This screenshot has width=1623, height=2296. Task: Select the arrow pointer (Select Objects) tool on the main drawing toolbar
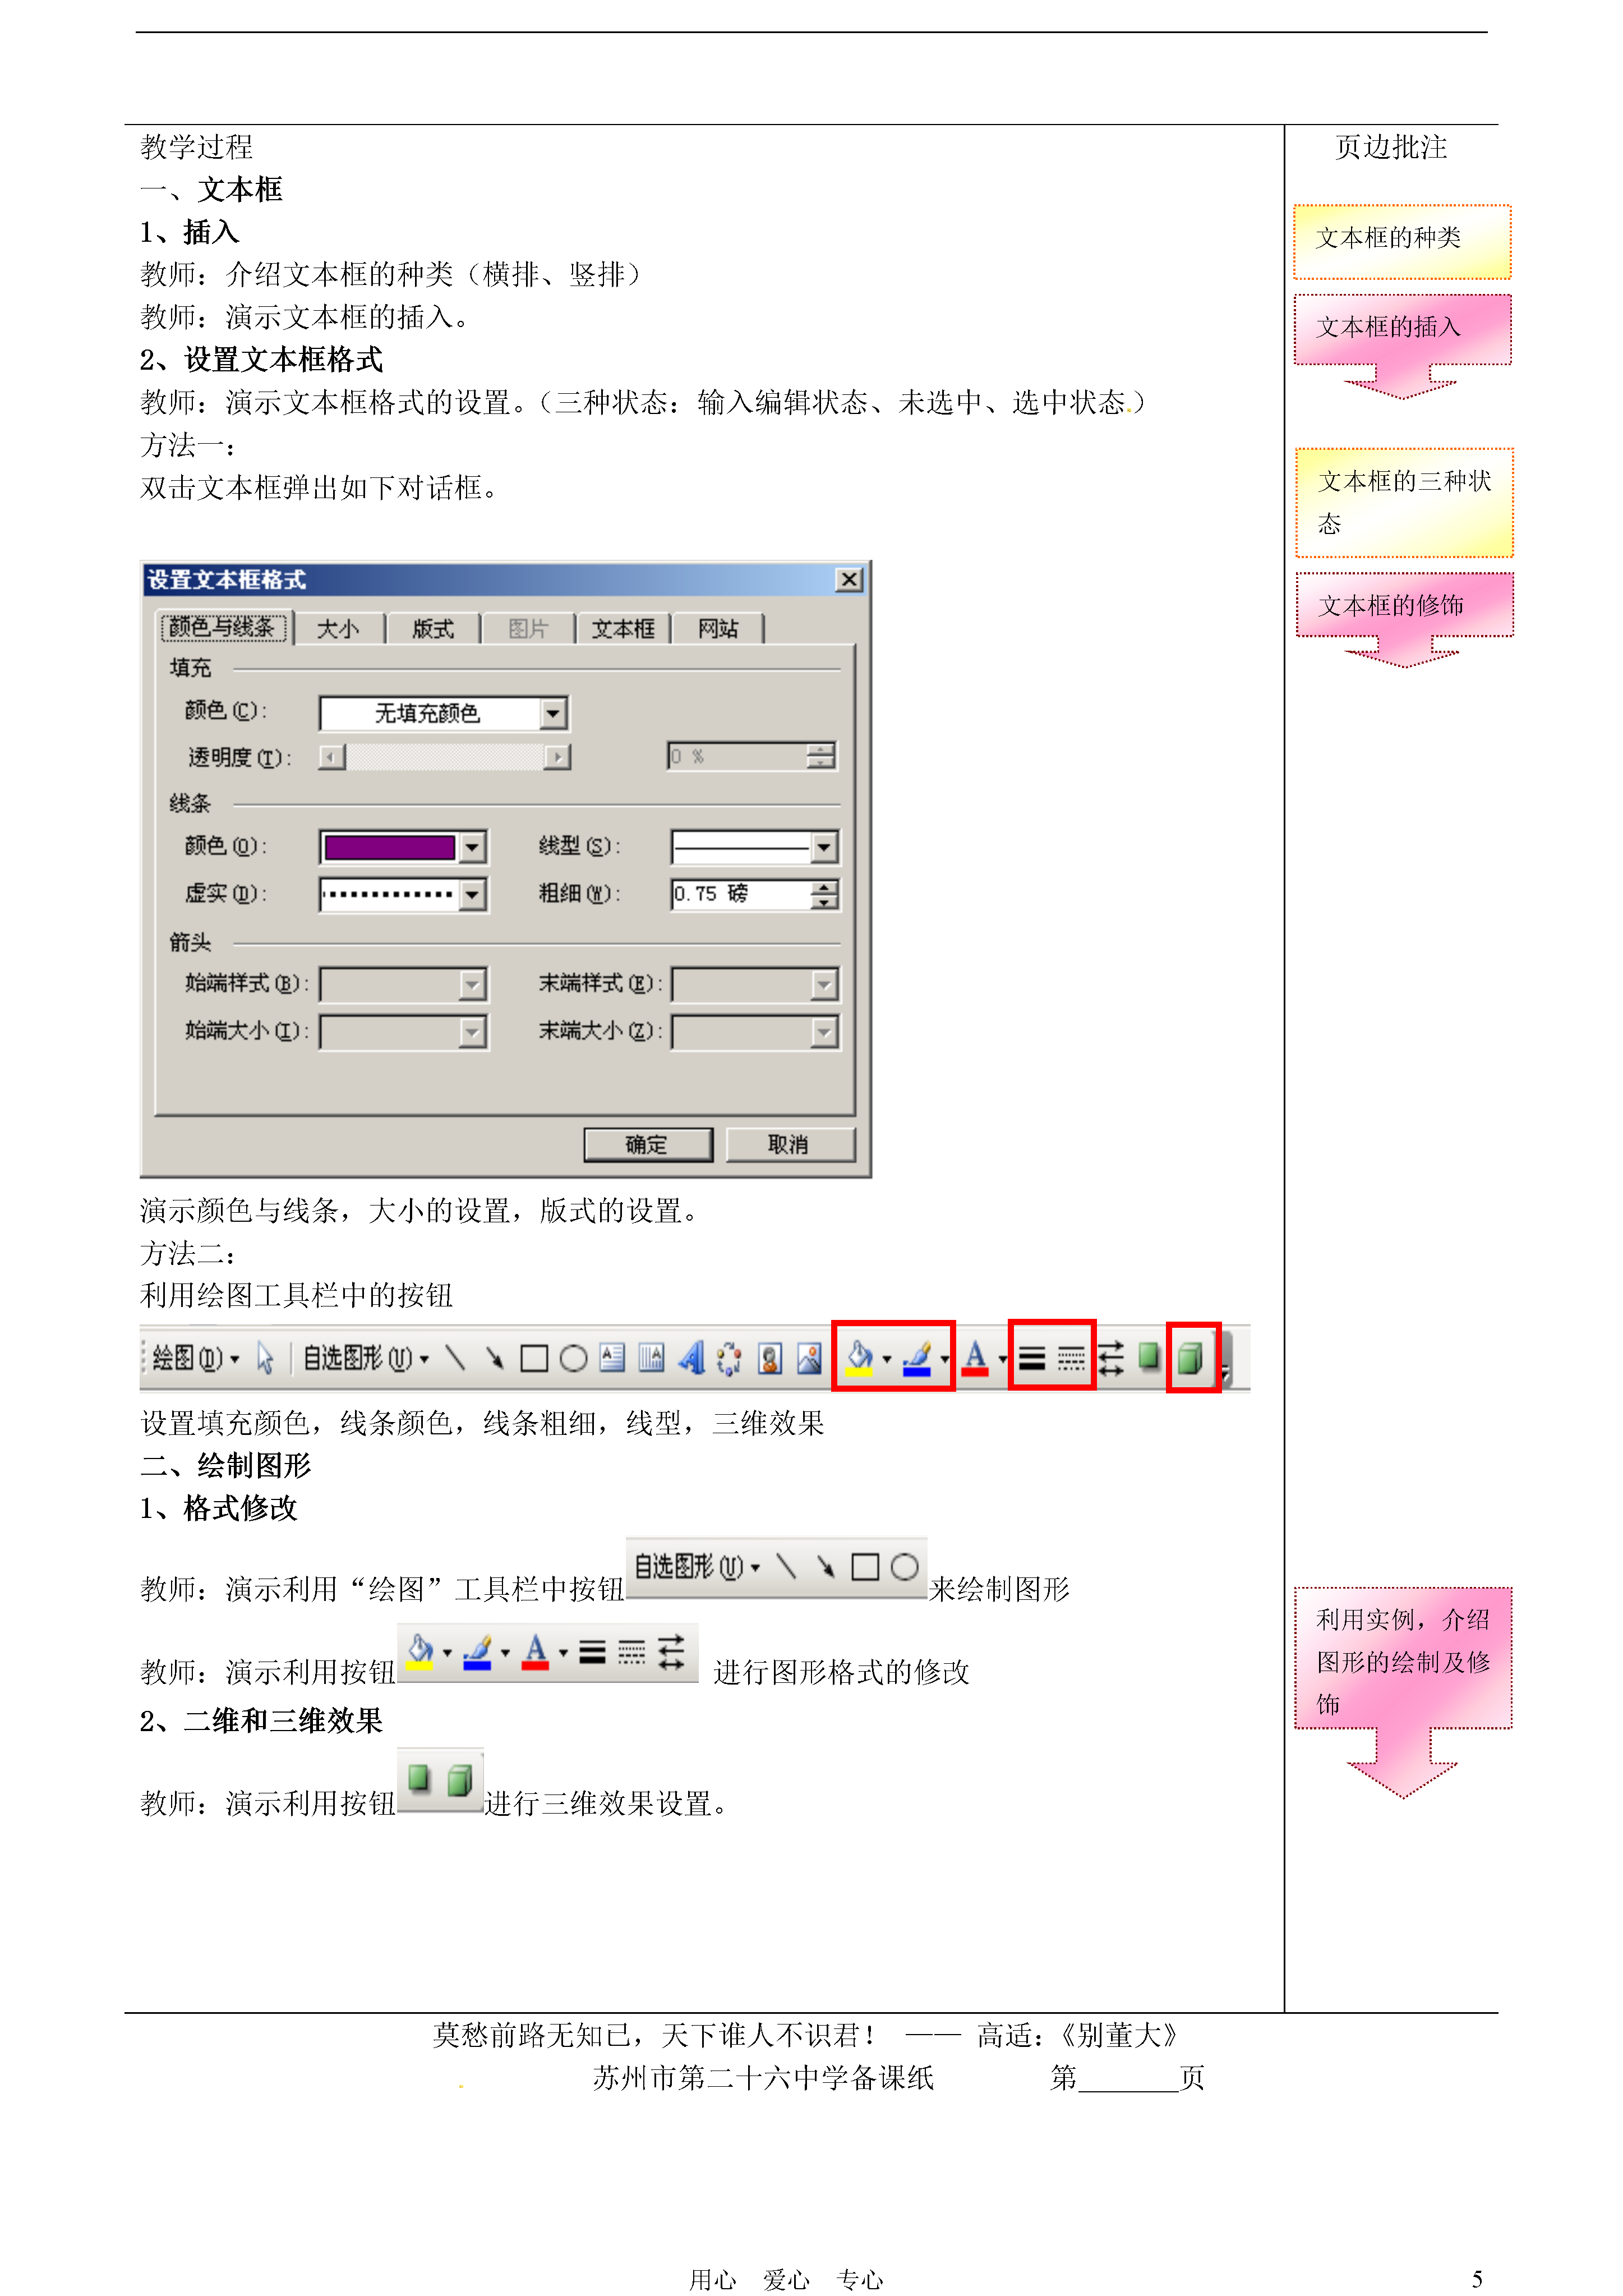click(x=265, y=1358)
